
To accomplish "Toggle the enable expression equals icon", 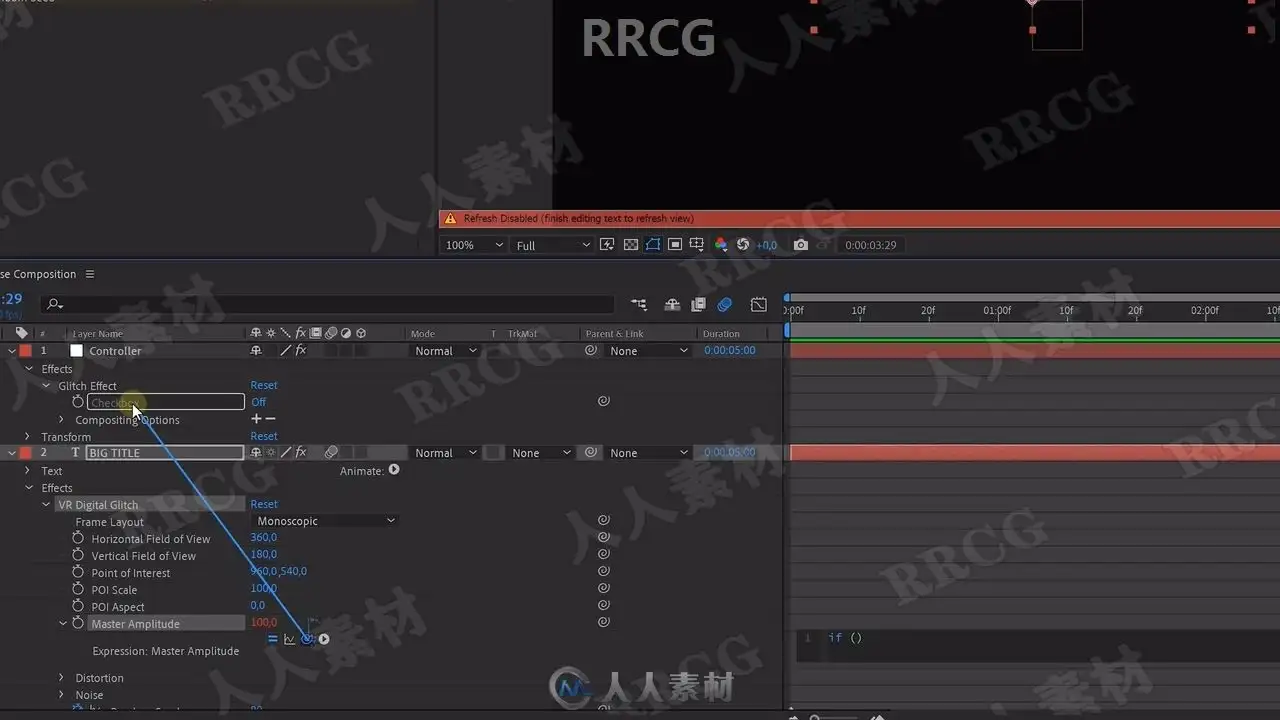I will coord(273,639).
